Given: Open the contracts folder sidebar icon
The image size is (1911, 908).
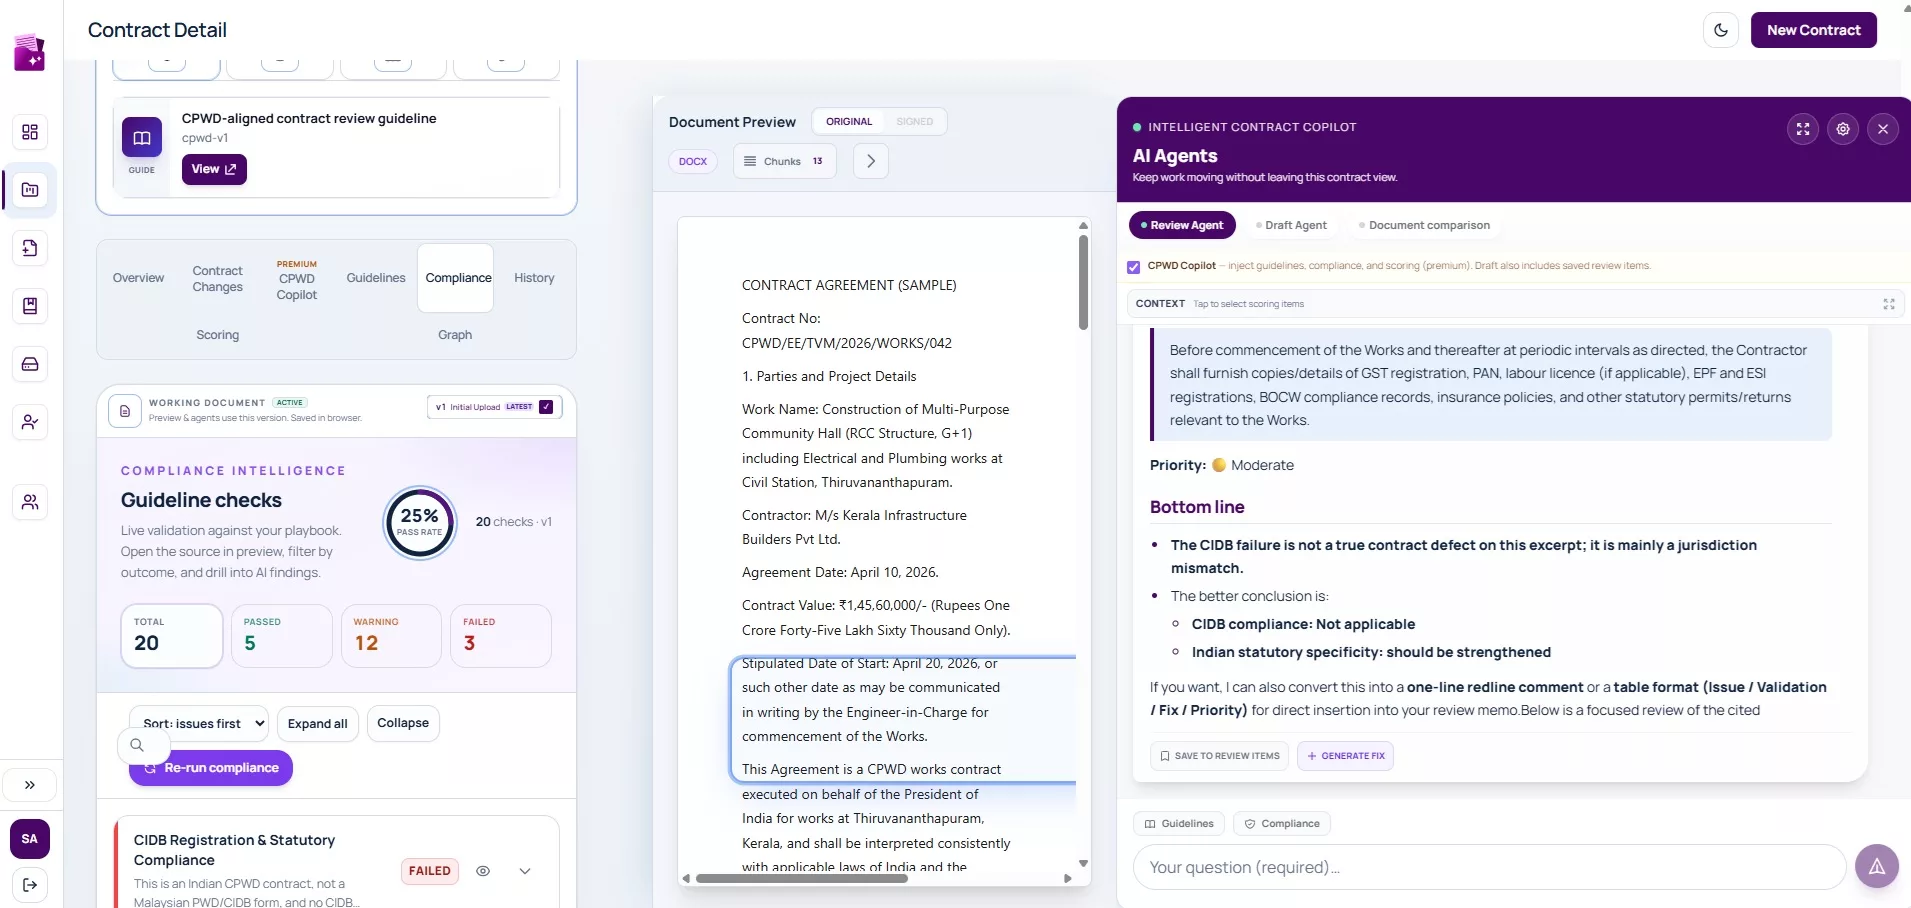Looking at the screenshot, I should point(30,190).
